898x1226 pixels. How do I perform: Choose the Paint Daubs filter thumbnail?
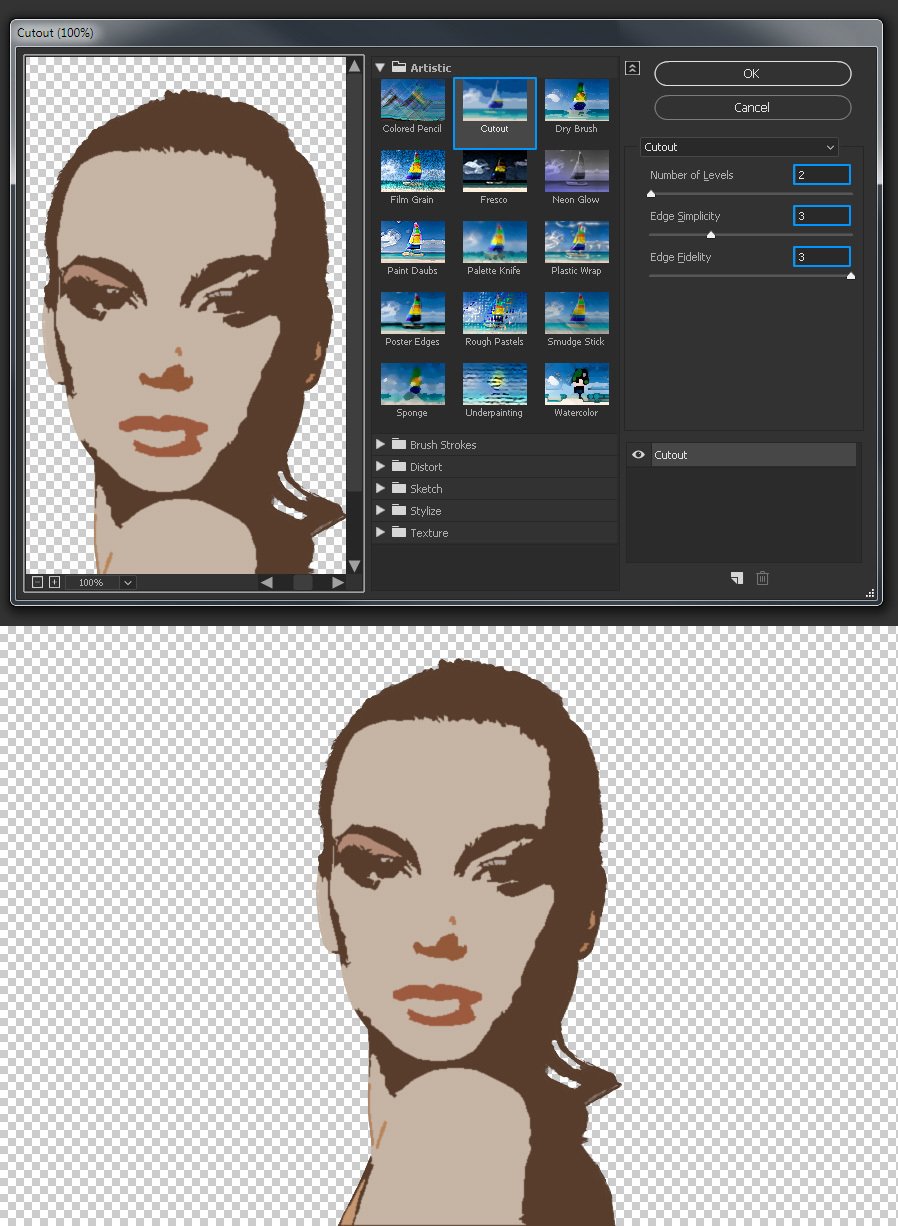pyautogui.click(x=412, y=242)
